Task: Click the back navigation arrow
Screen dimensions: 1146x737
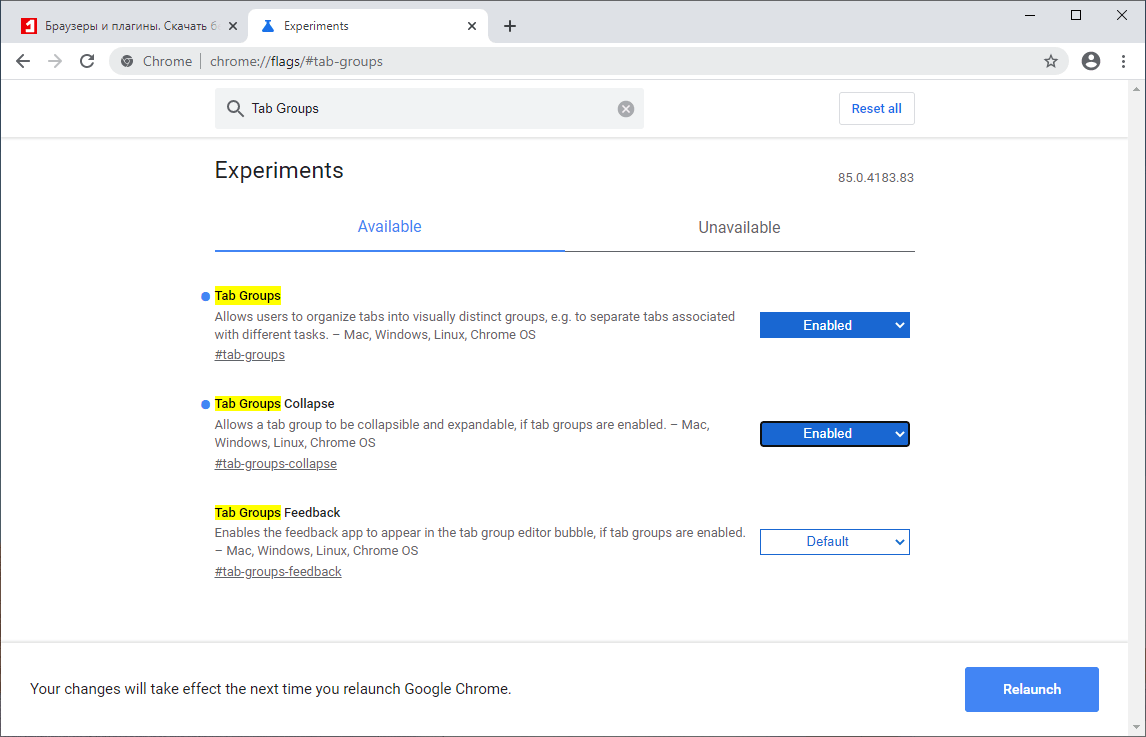Action: [23, 61]
